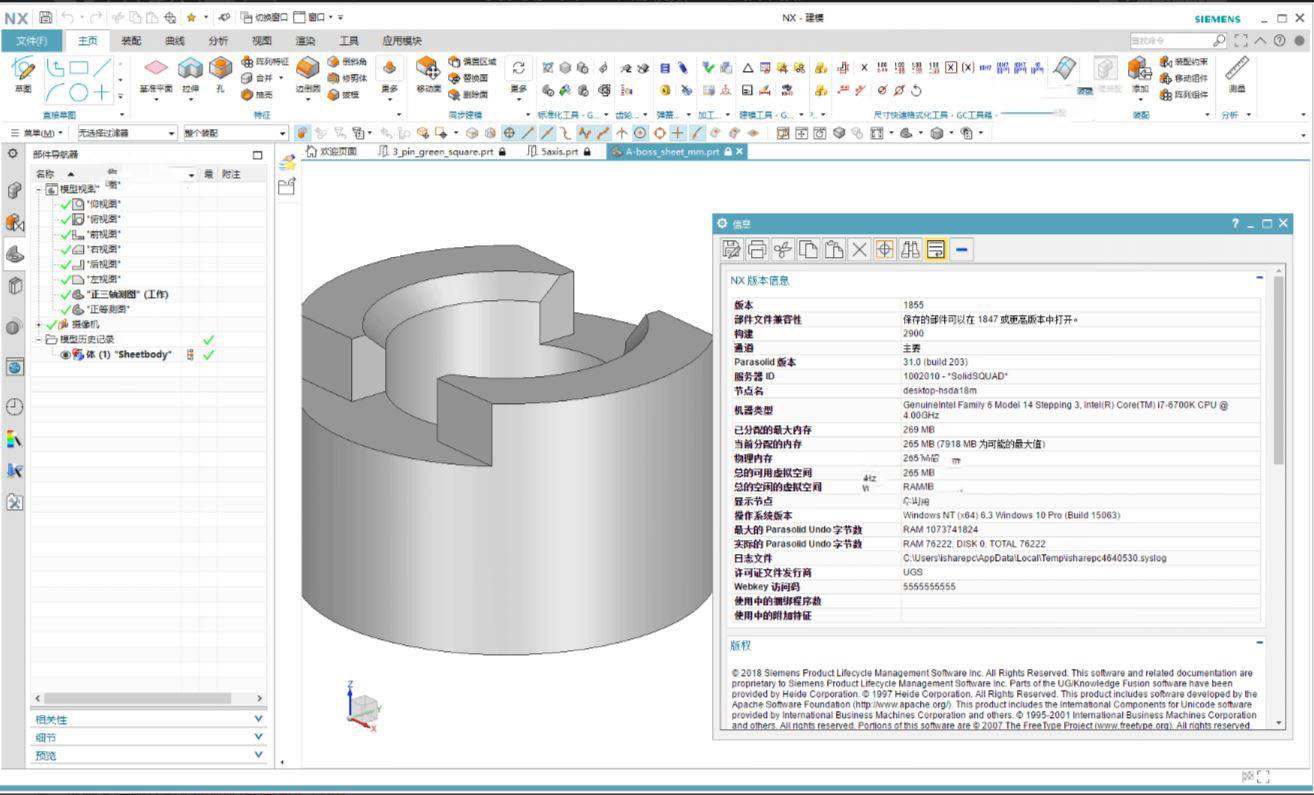Click the 边倒圆 (Edge Blend) icon
The image size is (1314, 795).
308,72
